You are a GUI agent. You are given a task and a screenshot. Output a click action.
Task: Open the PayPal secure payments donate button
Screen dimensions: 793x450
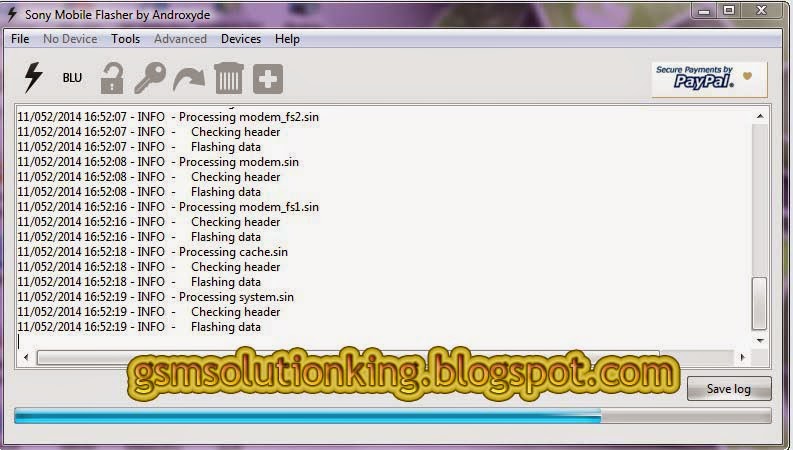709,79
